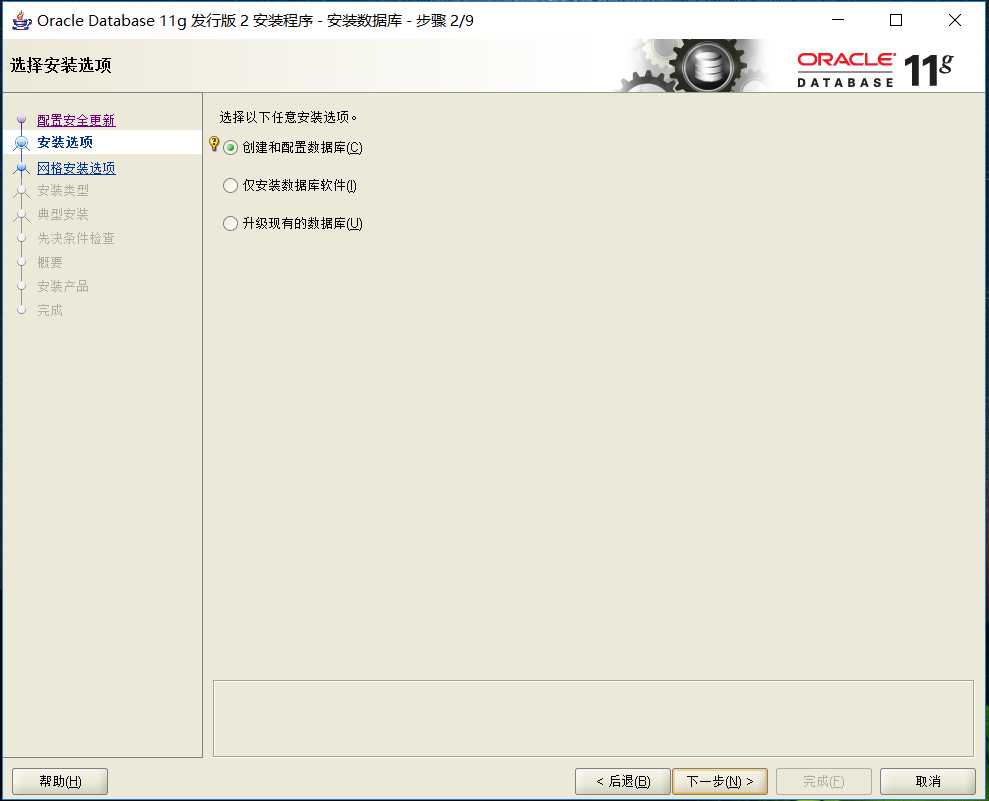
Task: Click the lightbulb hint icon beside 创建和配置数据库
Action: [214, 144]
